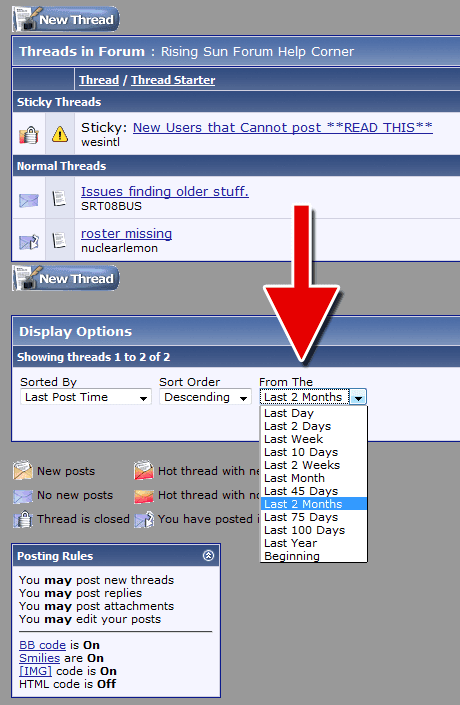
Task: Click thread starter name SRT08BUS
Action: (x=111, y=206)
